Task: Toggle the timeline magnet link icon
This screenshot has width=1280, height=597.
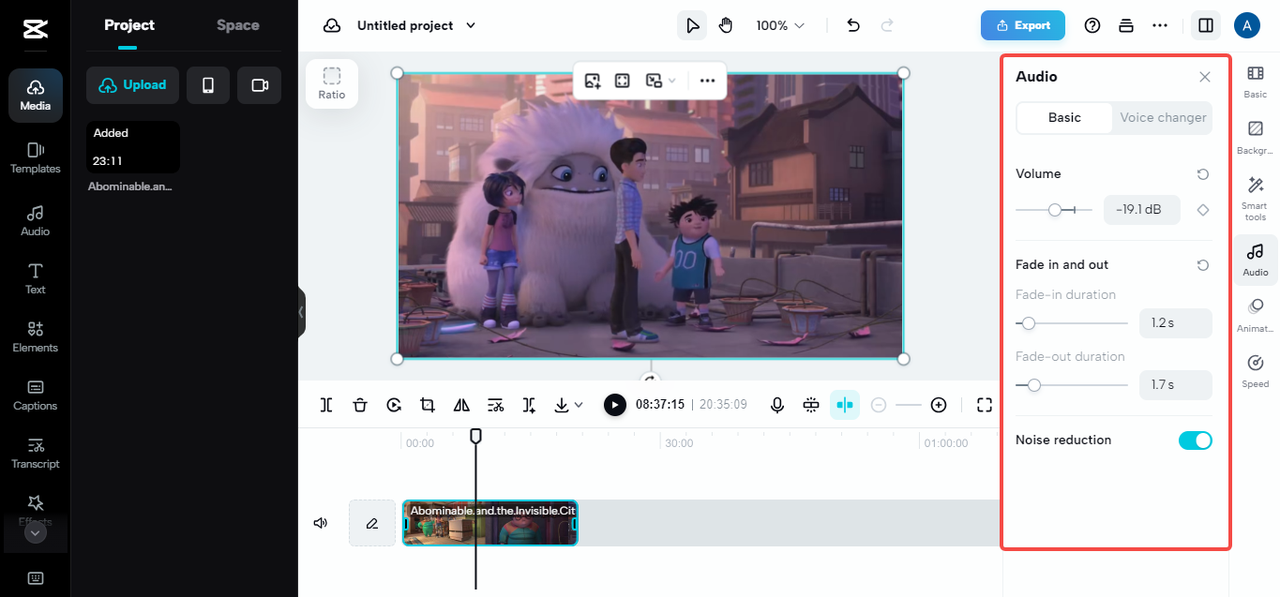Action: point(811,405)
